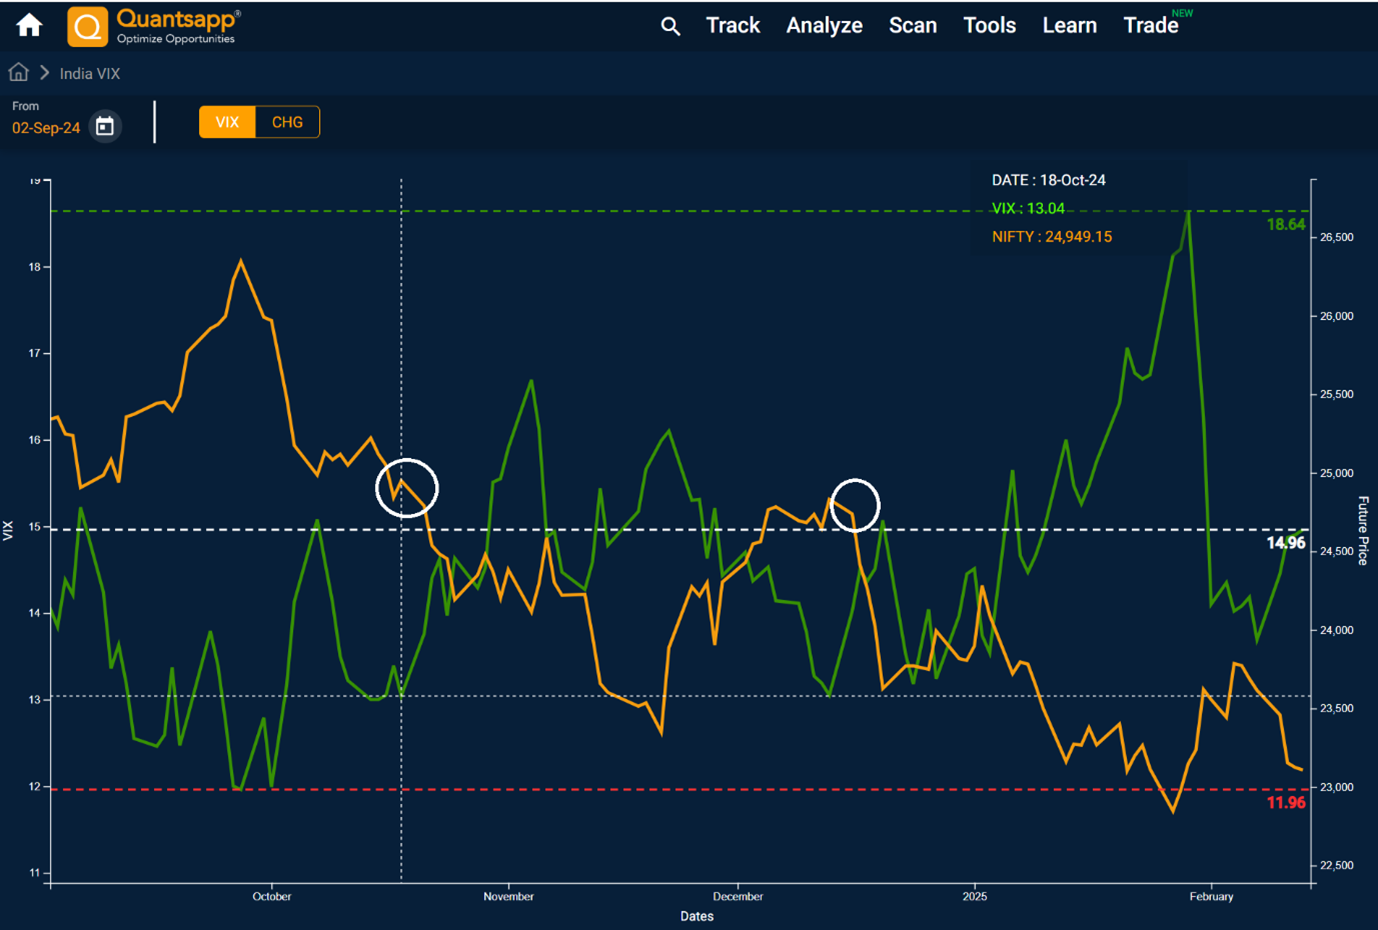Click the India VIX breadcrumb link
This screenshot has height=930, width=1378.
[89, 74]
